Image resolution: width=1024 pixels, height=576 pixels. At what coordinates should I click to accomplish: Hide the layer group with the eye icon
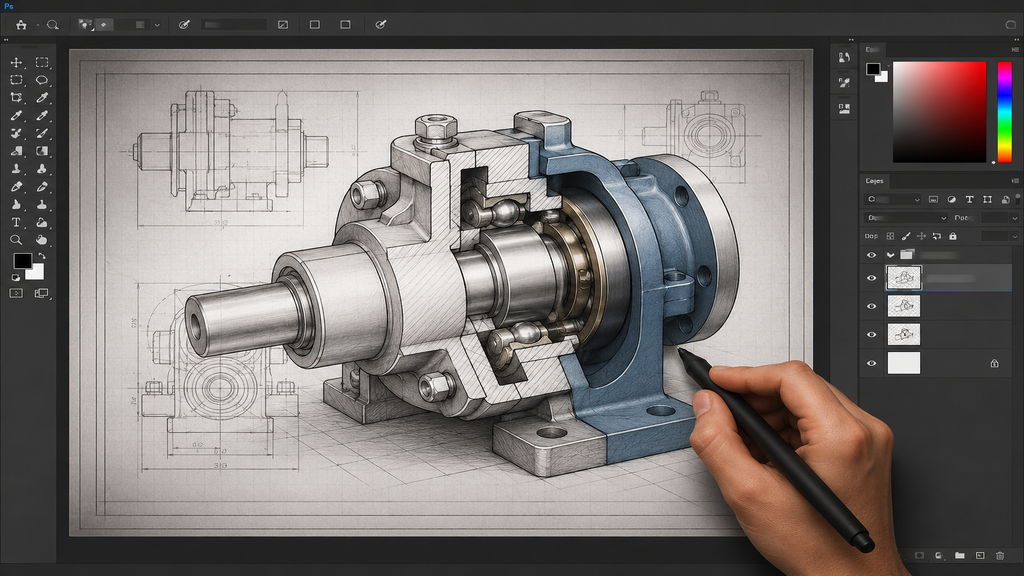click(871, 255)
